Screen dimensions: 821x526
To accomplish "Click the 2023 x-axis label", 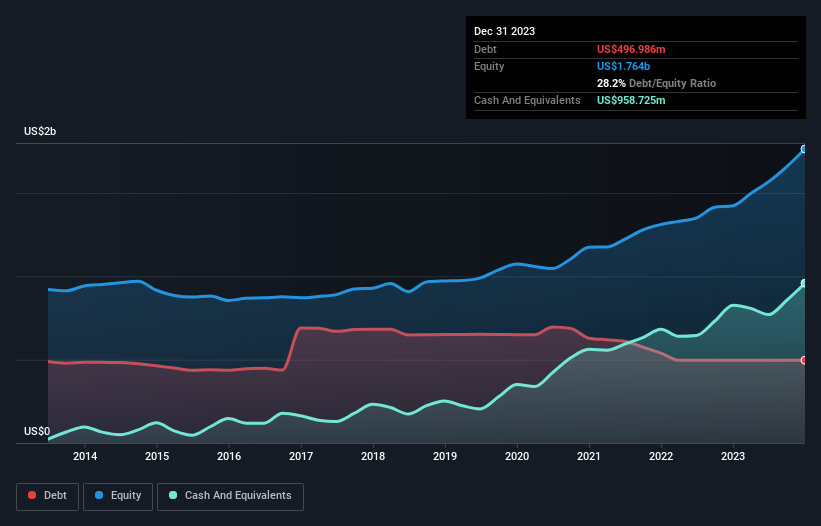I will [733, 456].
